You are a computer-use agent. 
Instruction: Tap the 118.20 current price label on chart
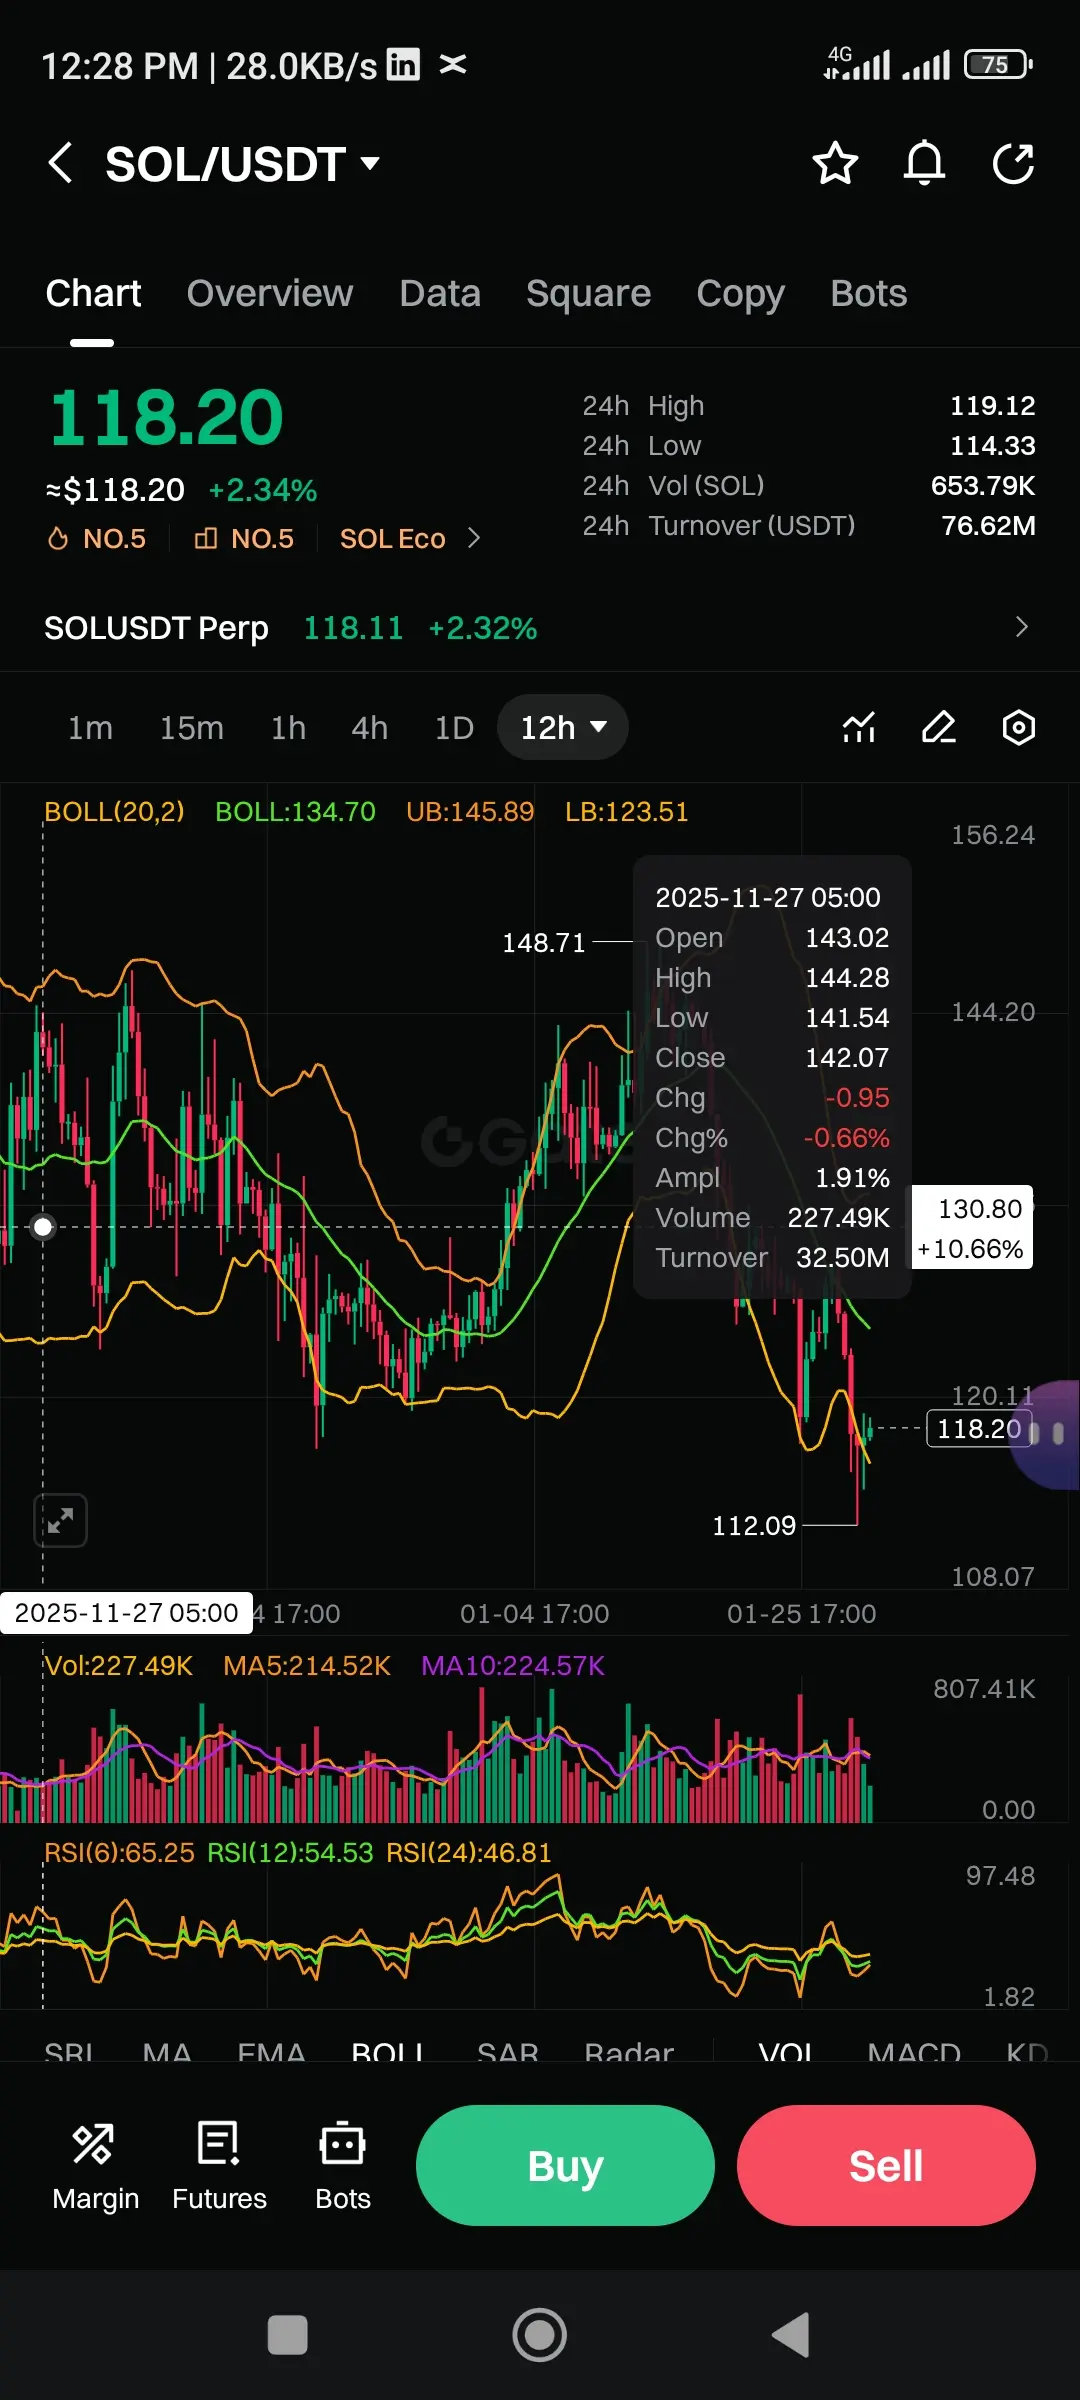point(979,1428)
